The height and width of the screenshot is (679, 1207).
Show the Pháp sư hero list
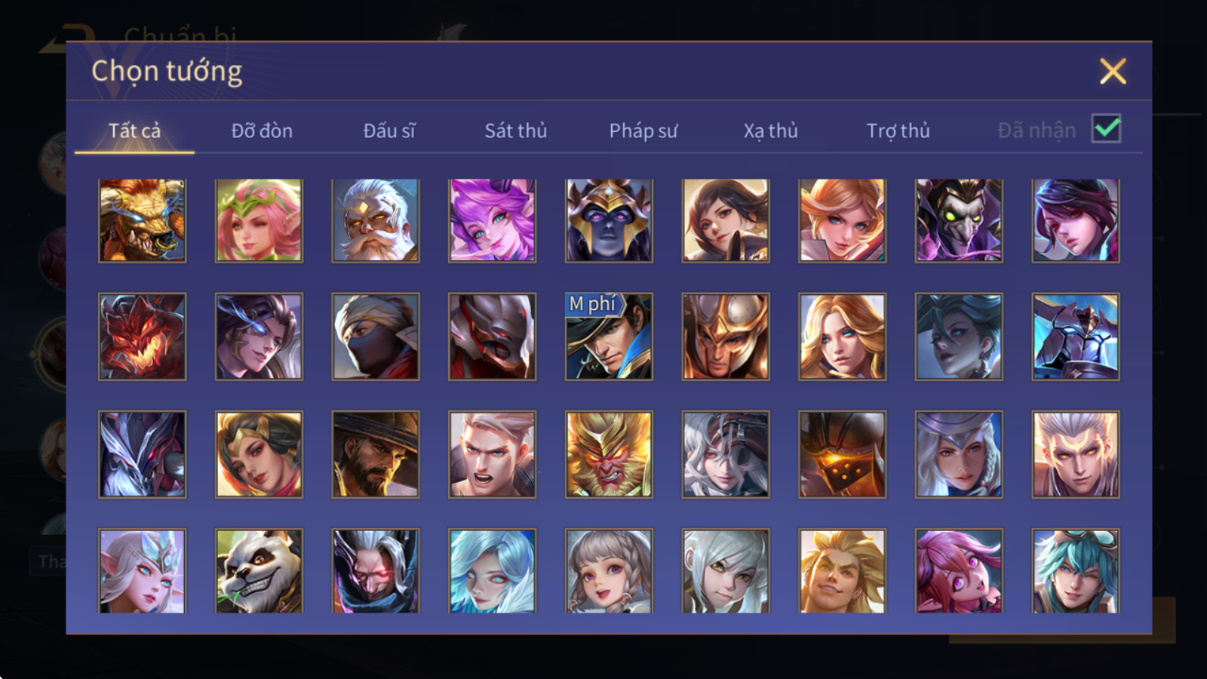(x=643, y=131)
